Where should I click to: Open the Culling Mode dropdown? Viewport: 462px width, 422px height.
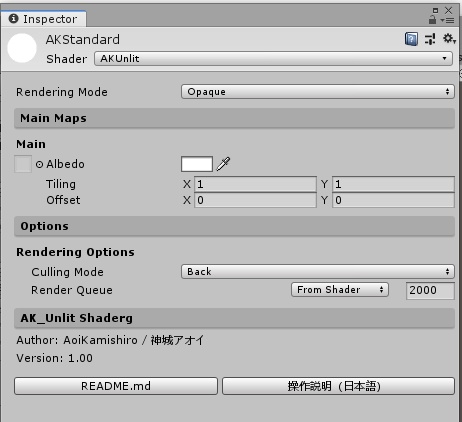[318, 272]
